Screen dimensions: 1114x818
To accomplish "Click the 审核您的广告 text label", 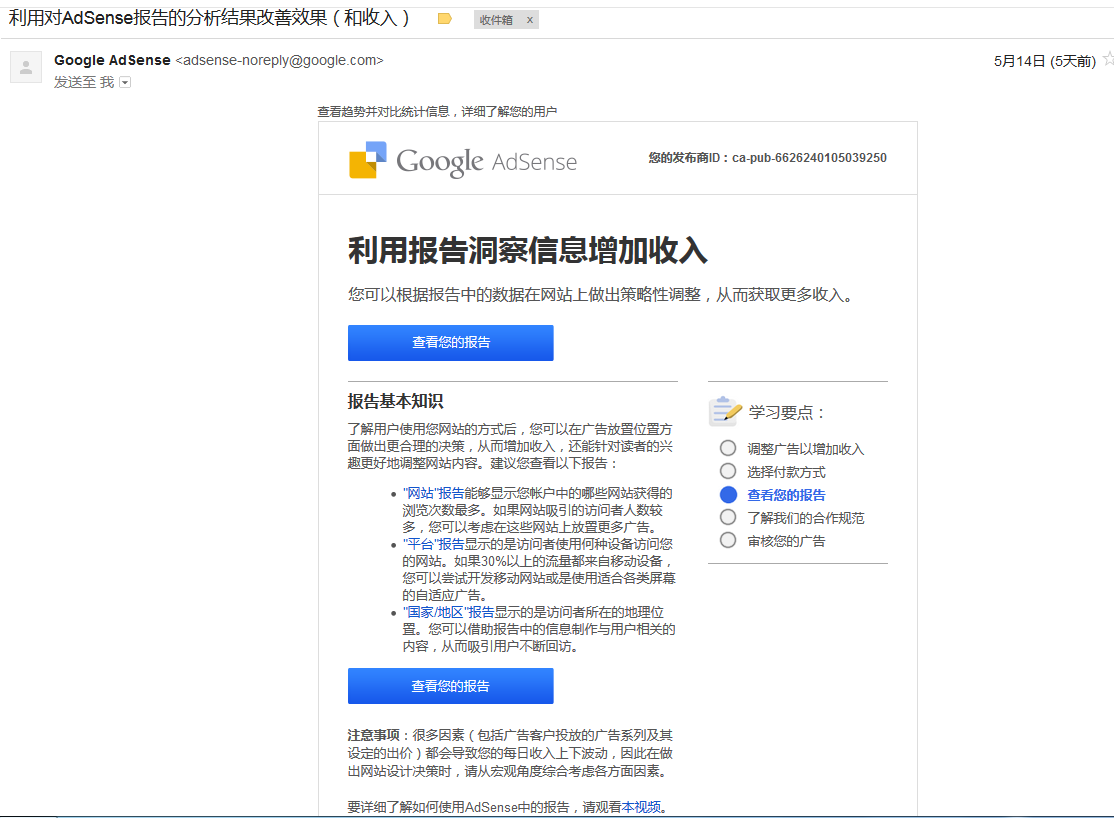I will click(x=786, y=541).
